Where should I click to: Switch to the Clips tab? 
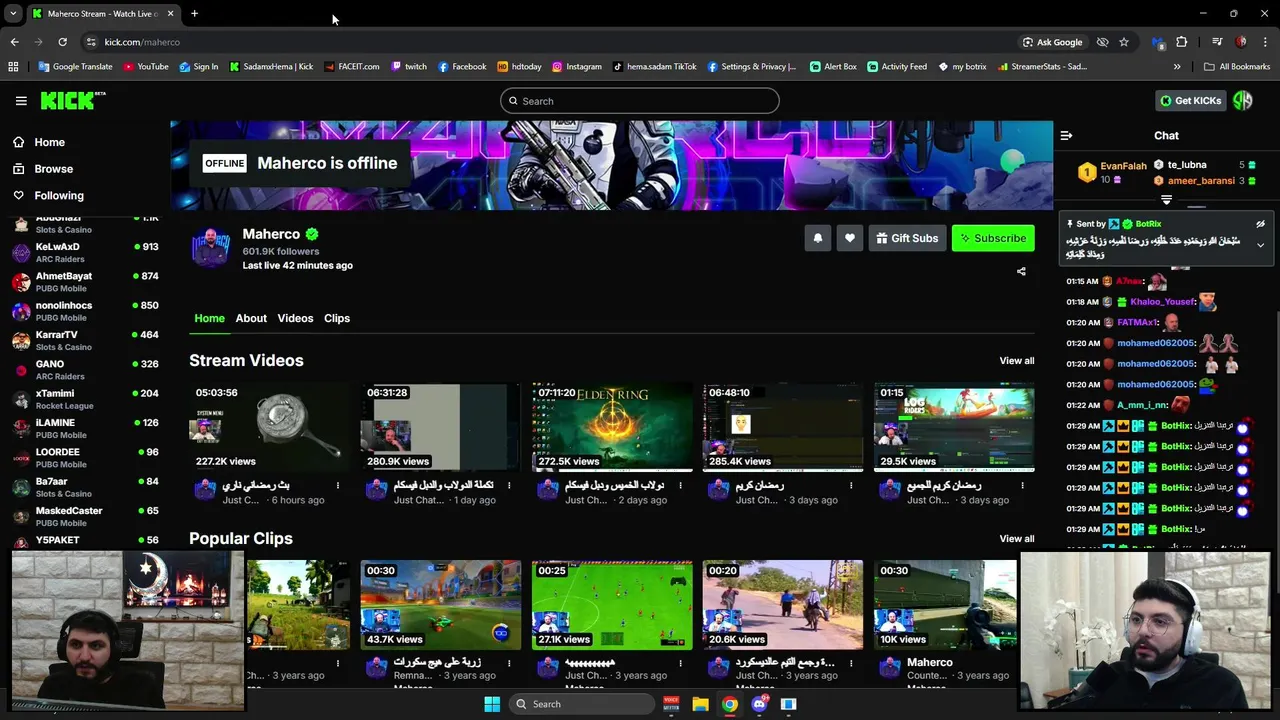tap(337, 318)
